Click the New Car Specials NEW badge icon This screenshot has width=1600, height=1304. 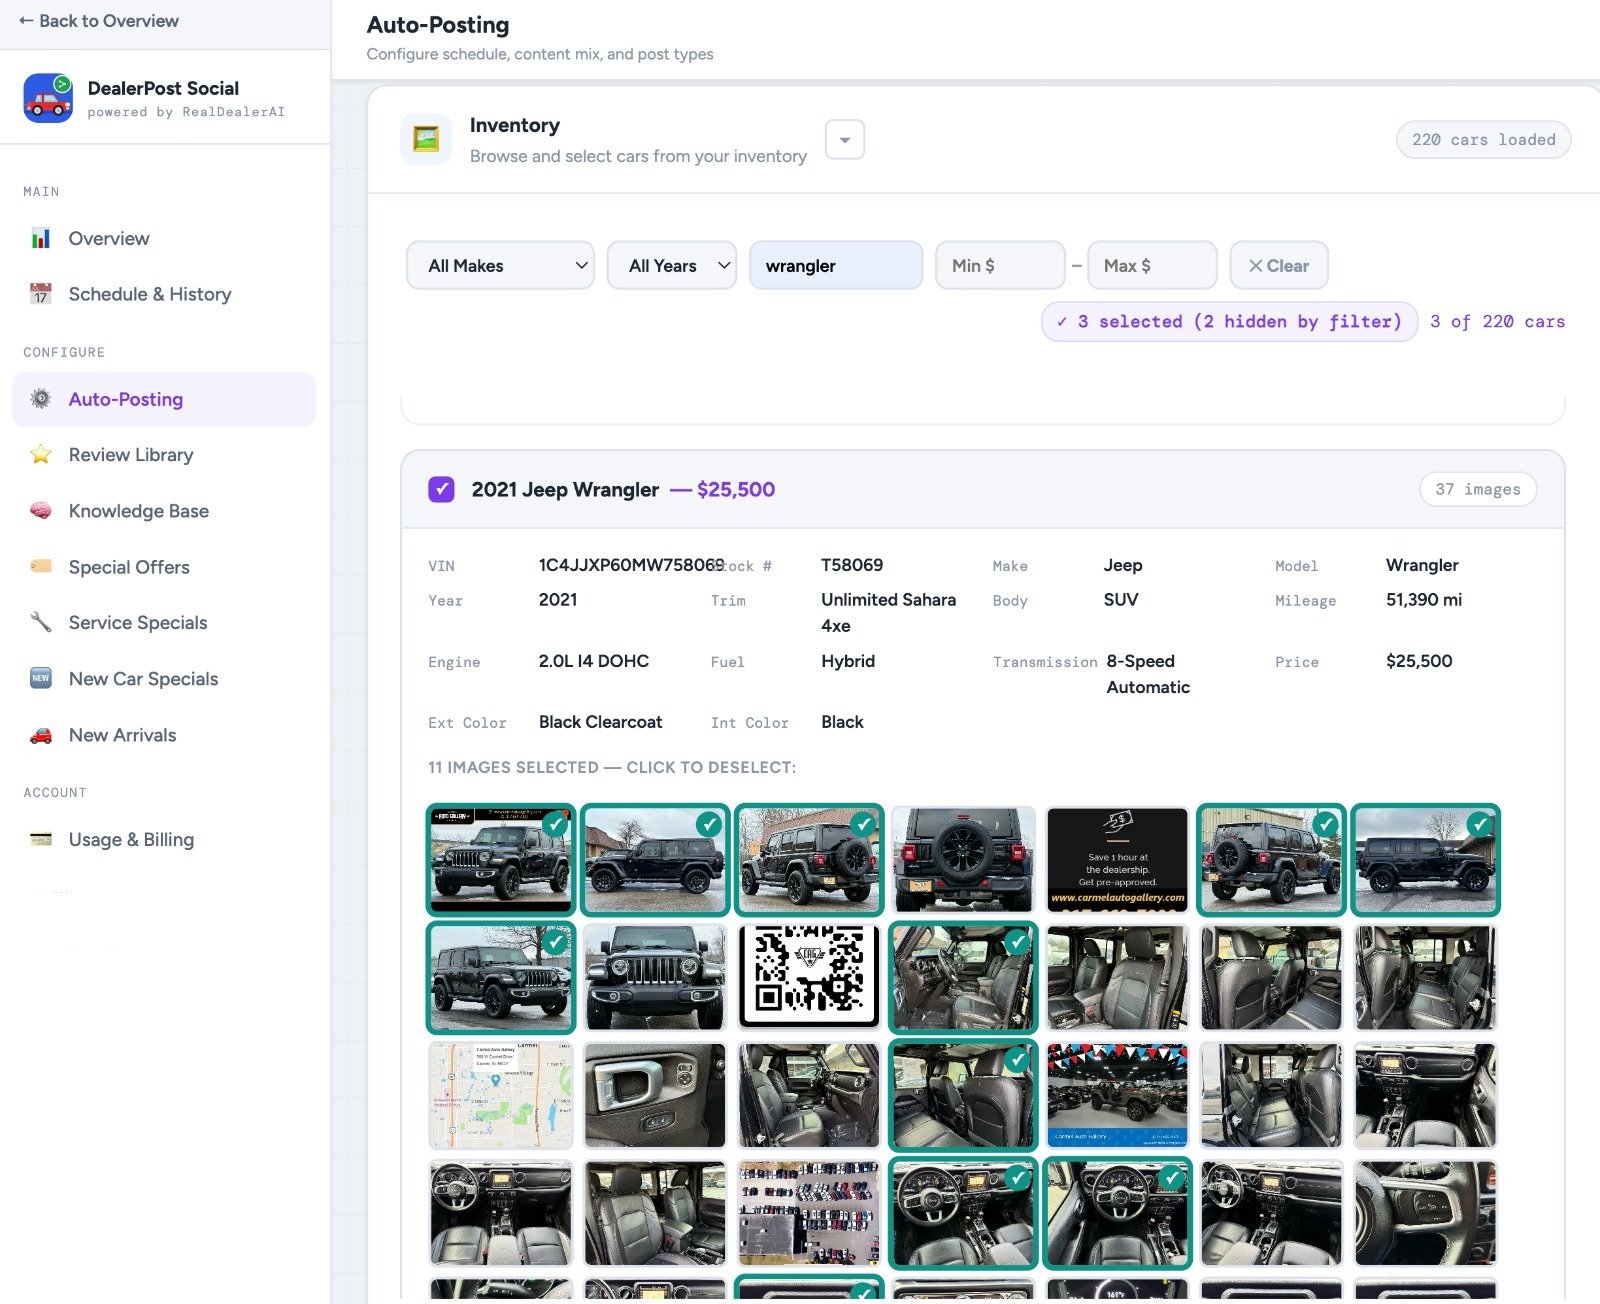(41, 678)
